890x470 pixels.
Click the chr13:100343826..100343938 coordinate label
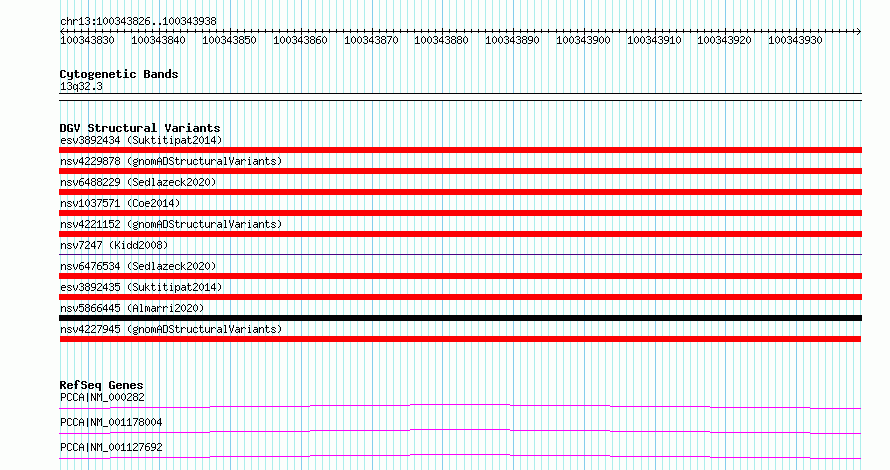pos(138,21)
